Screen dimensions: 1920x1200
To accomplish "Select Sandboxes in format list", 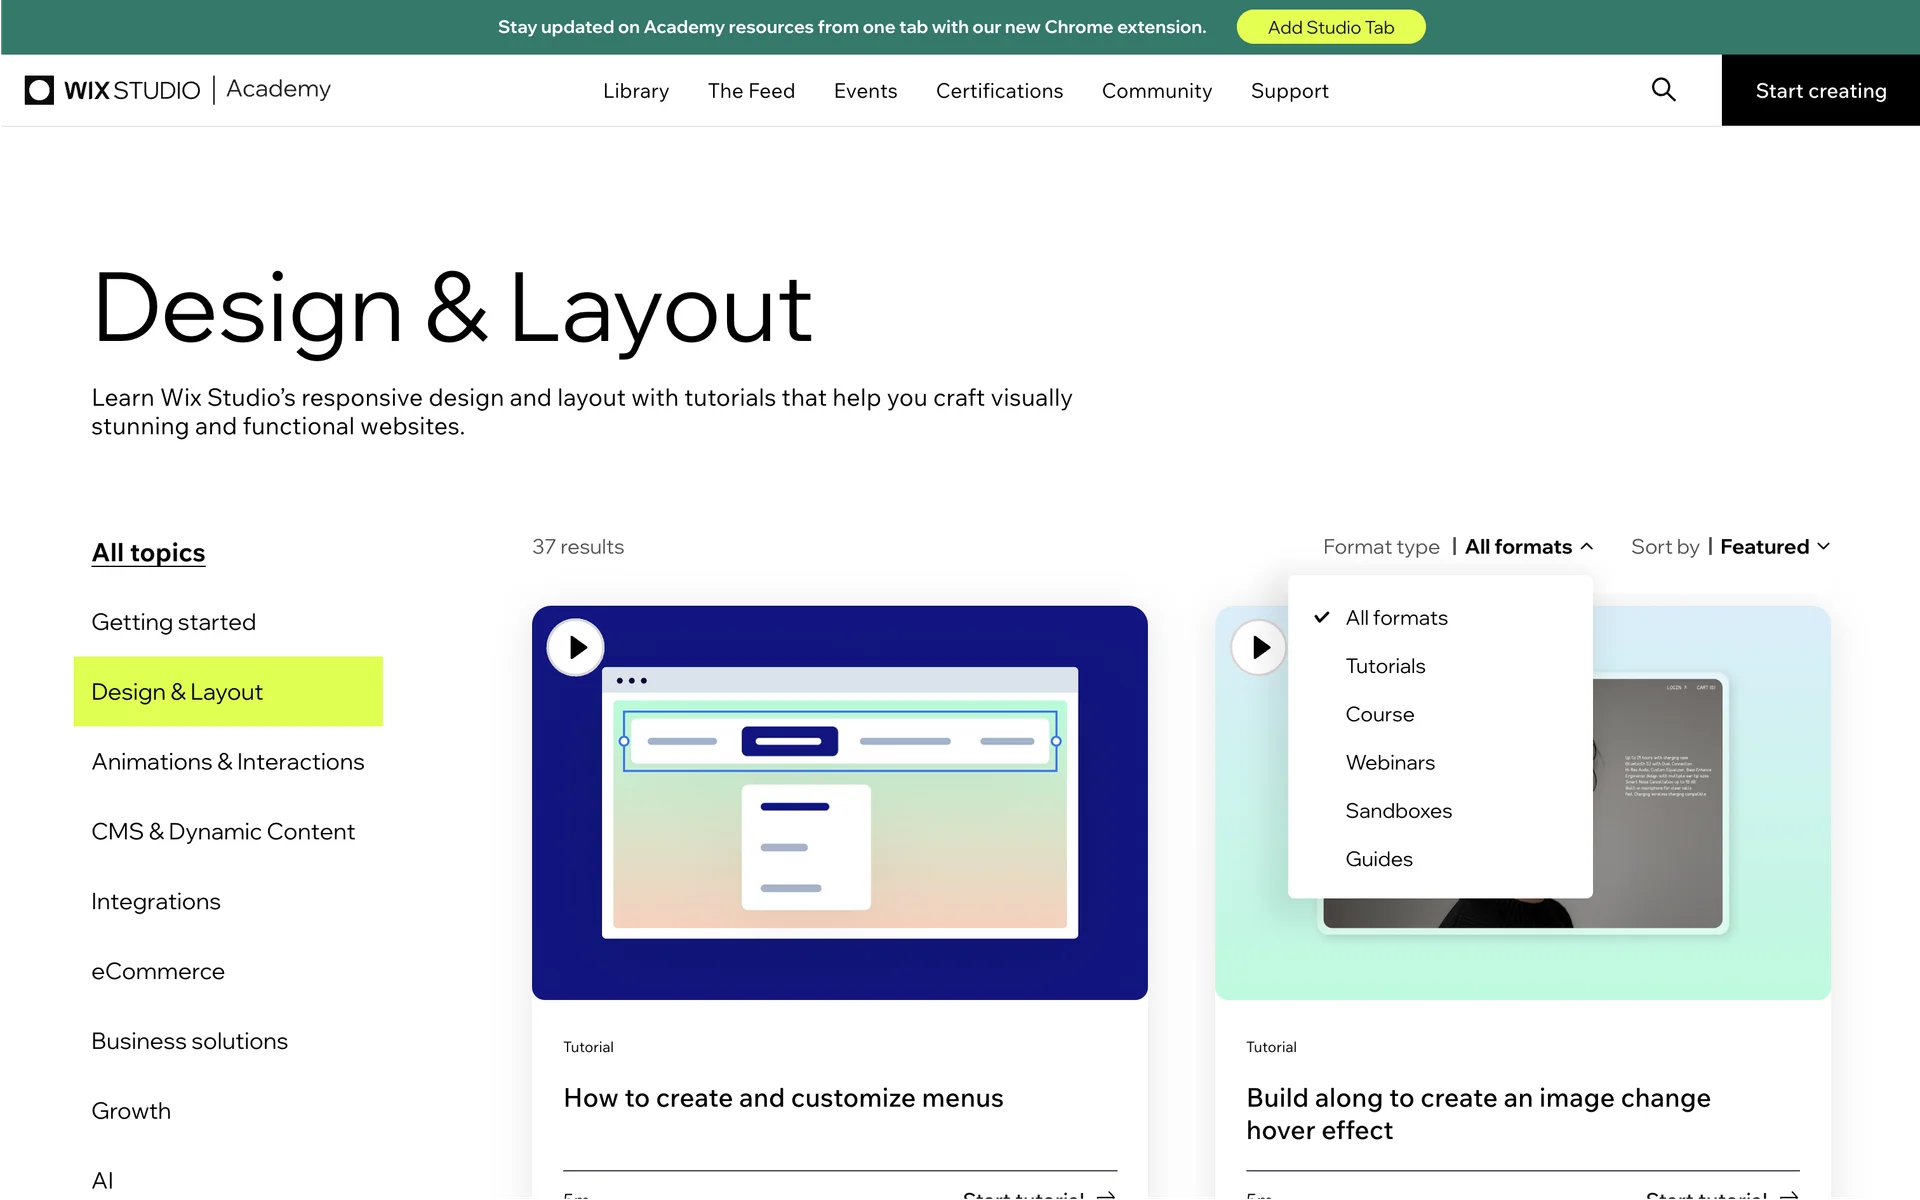I will 1398,811.
